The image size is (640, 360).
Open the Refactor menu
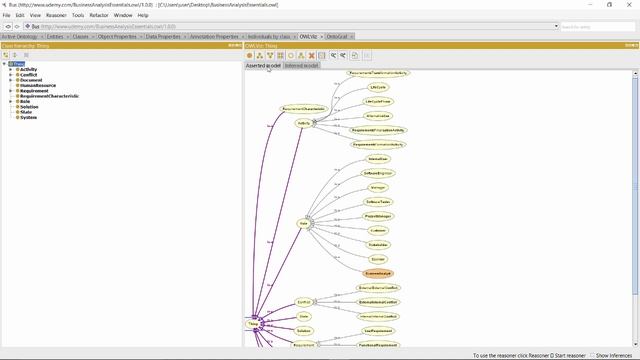click(x=99, y=15)
